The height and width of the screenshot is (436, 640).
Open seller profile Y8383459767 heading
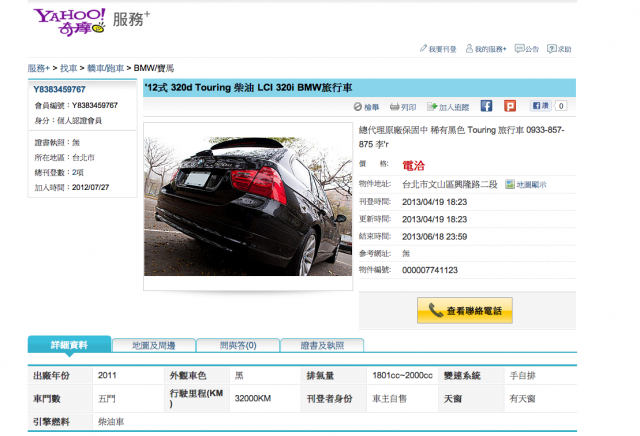tap(59, 89)
